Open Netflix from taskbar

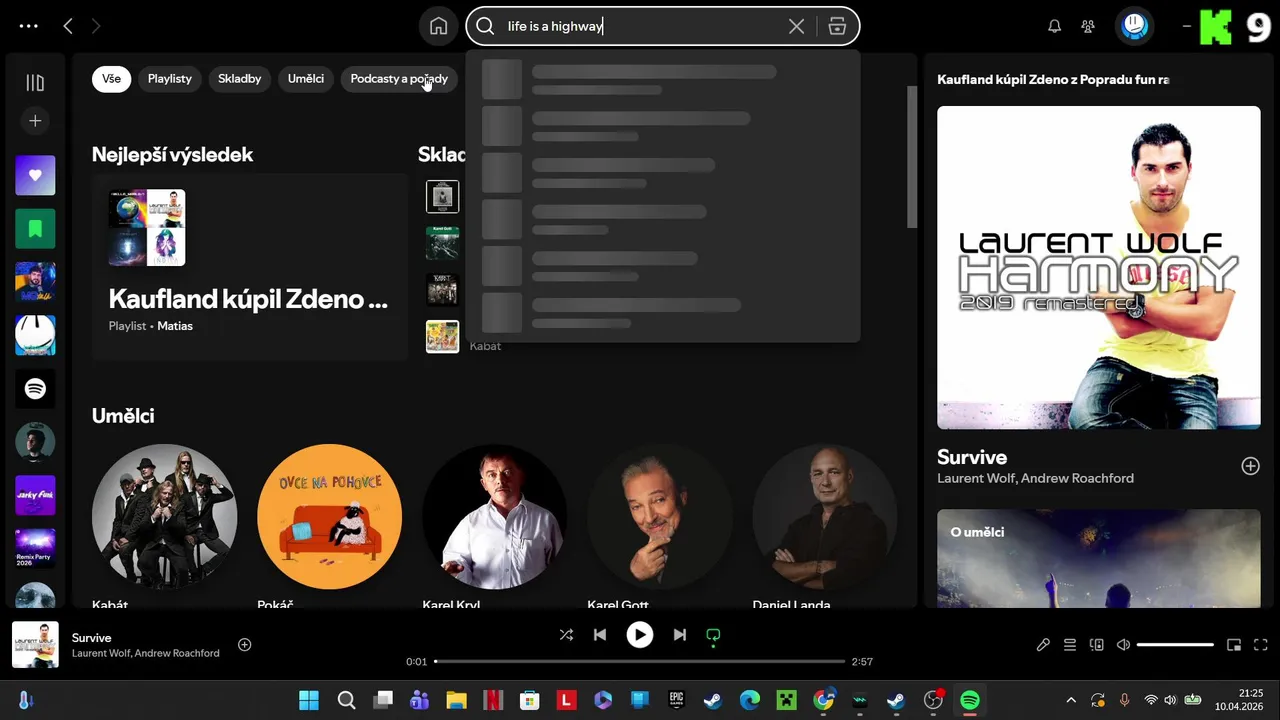click(492, 700)
